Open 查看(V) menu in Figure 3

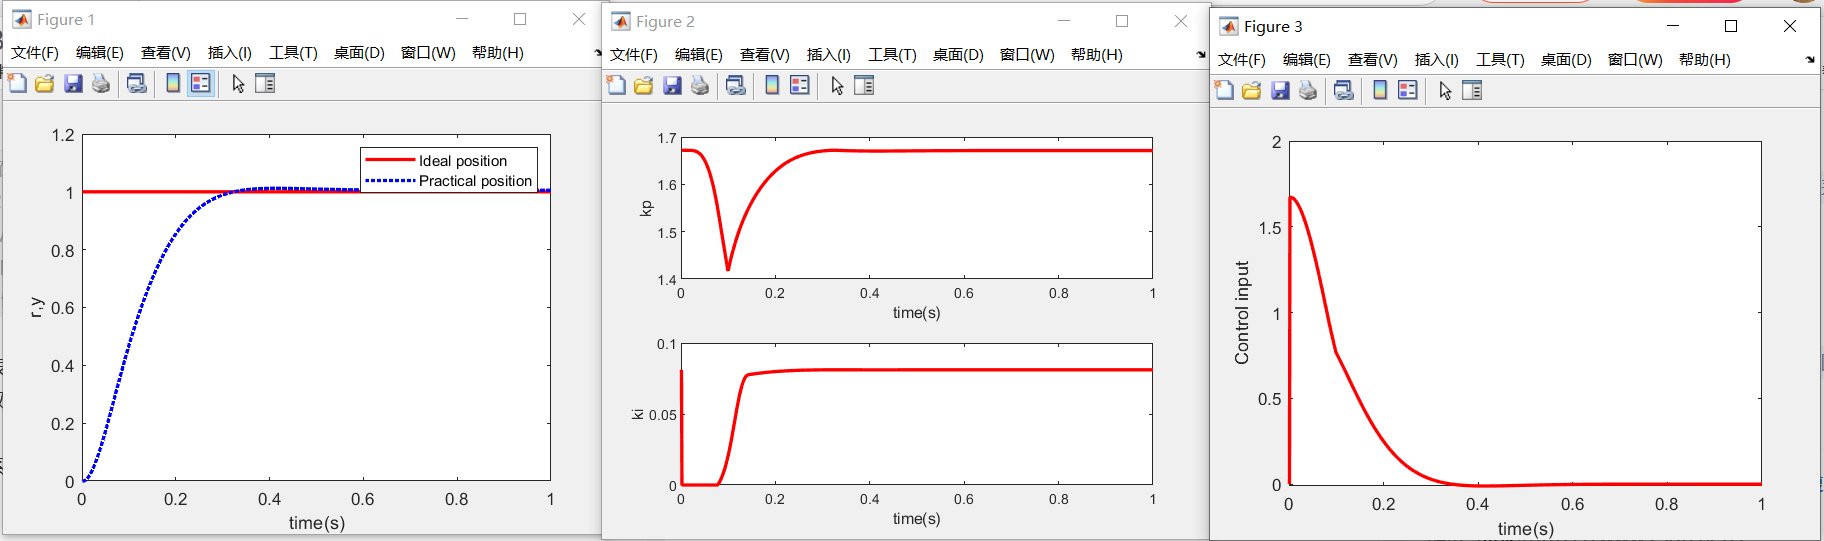click(x=1373, y=60)
